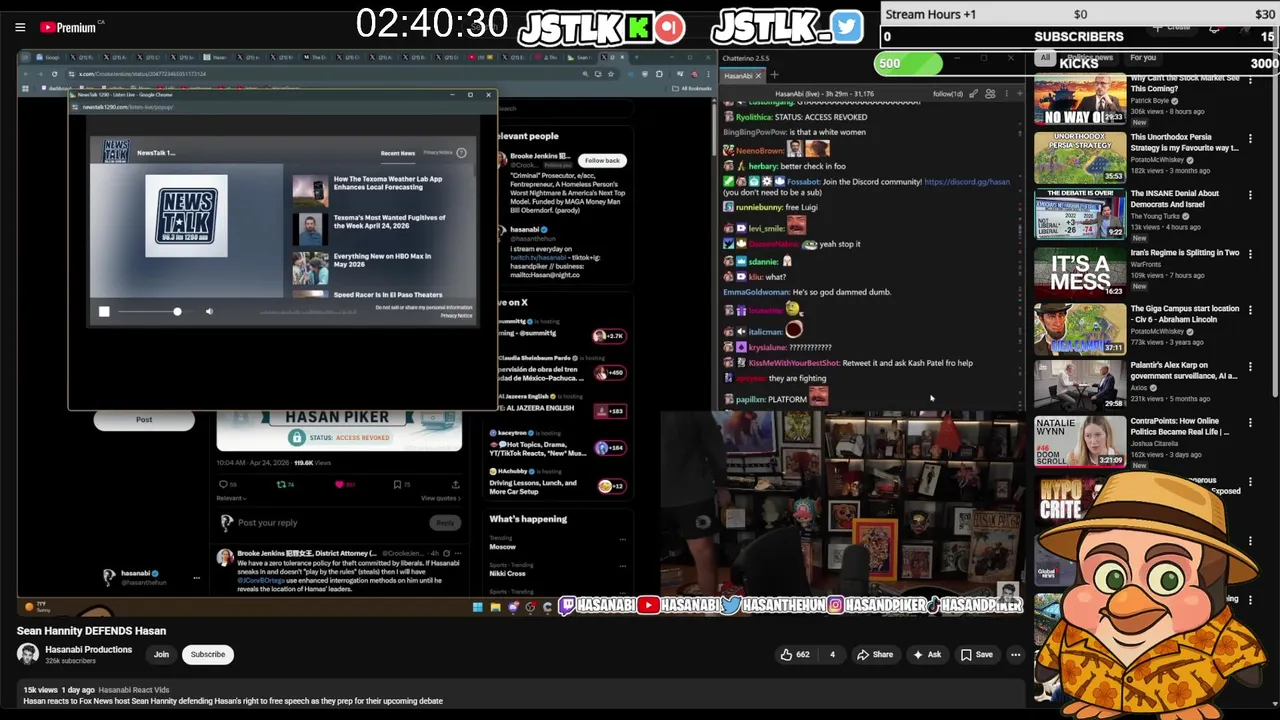
Task: Click the reply comment icon on tweet
Action: [x=224, y=484]
